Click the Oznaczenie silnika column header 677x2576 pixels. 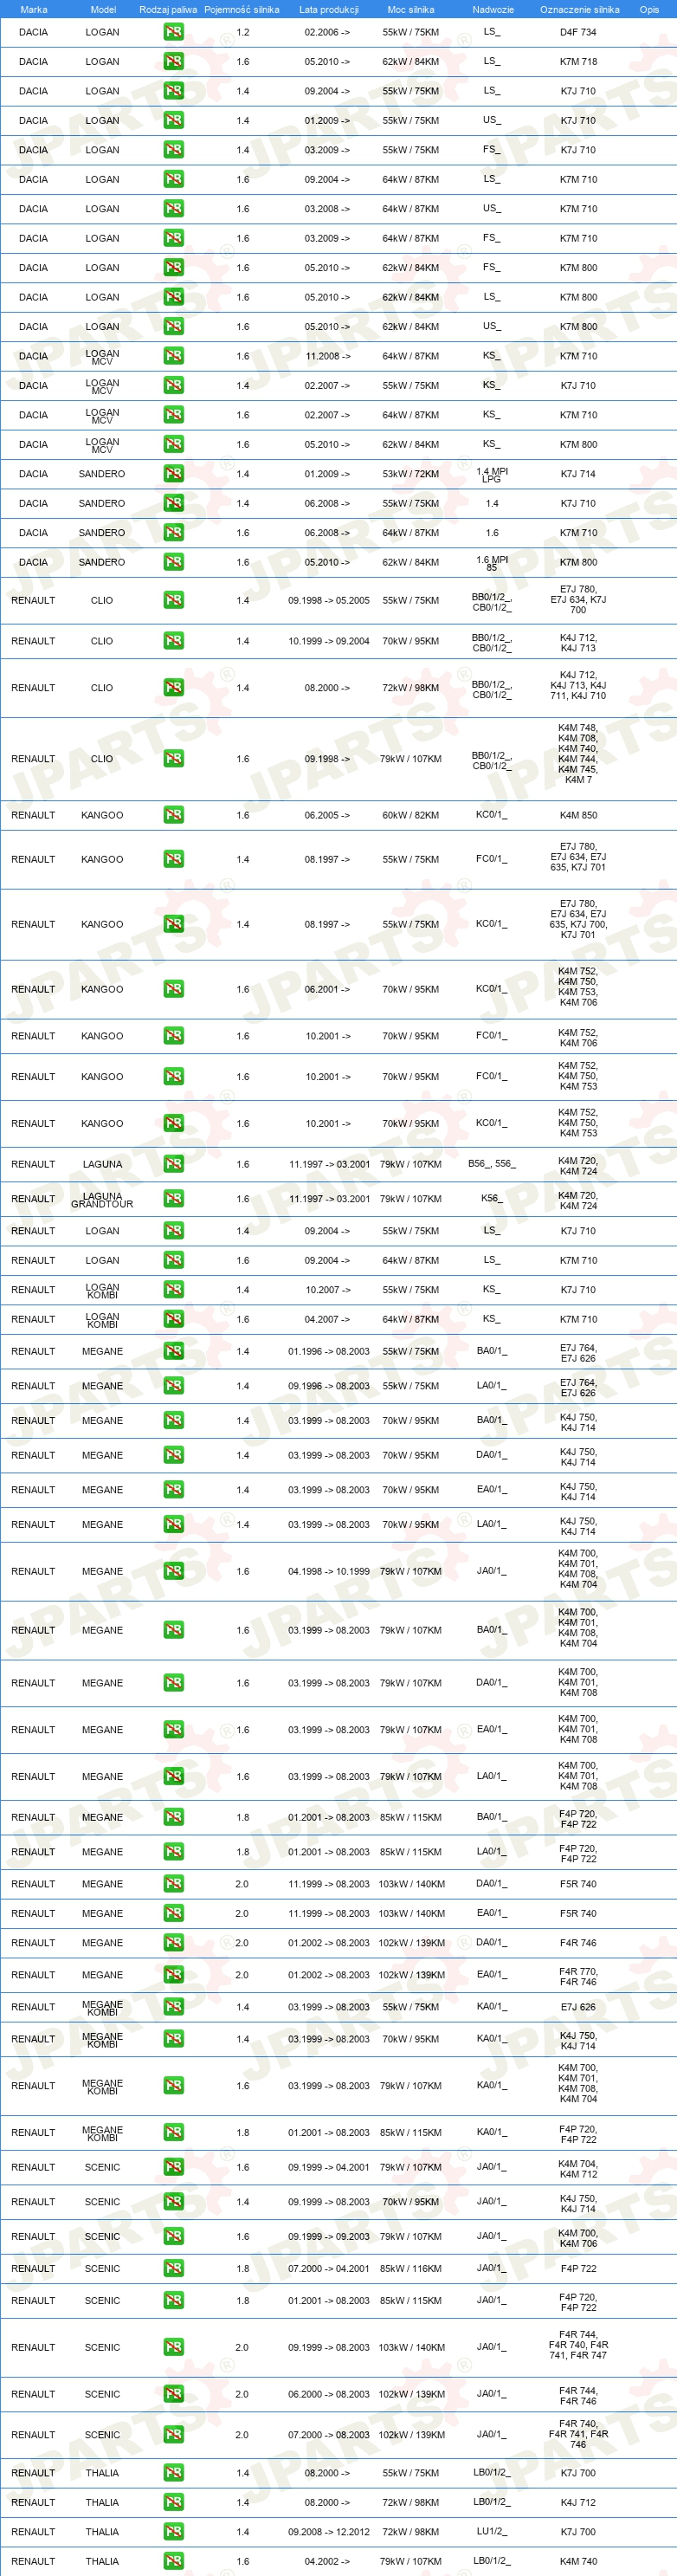click(579, 9)
